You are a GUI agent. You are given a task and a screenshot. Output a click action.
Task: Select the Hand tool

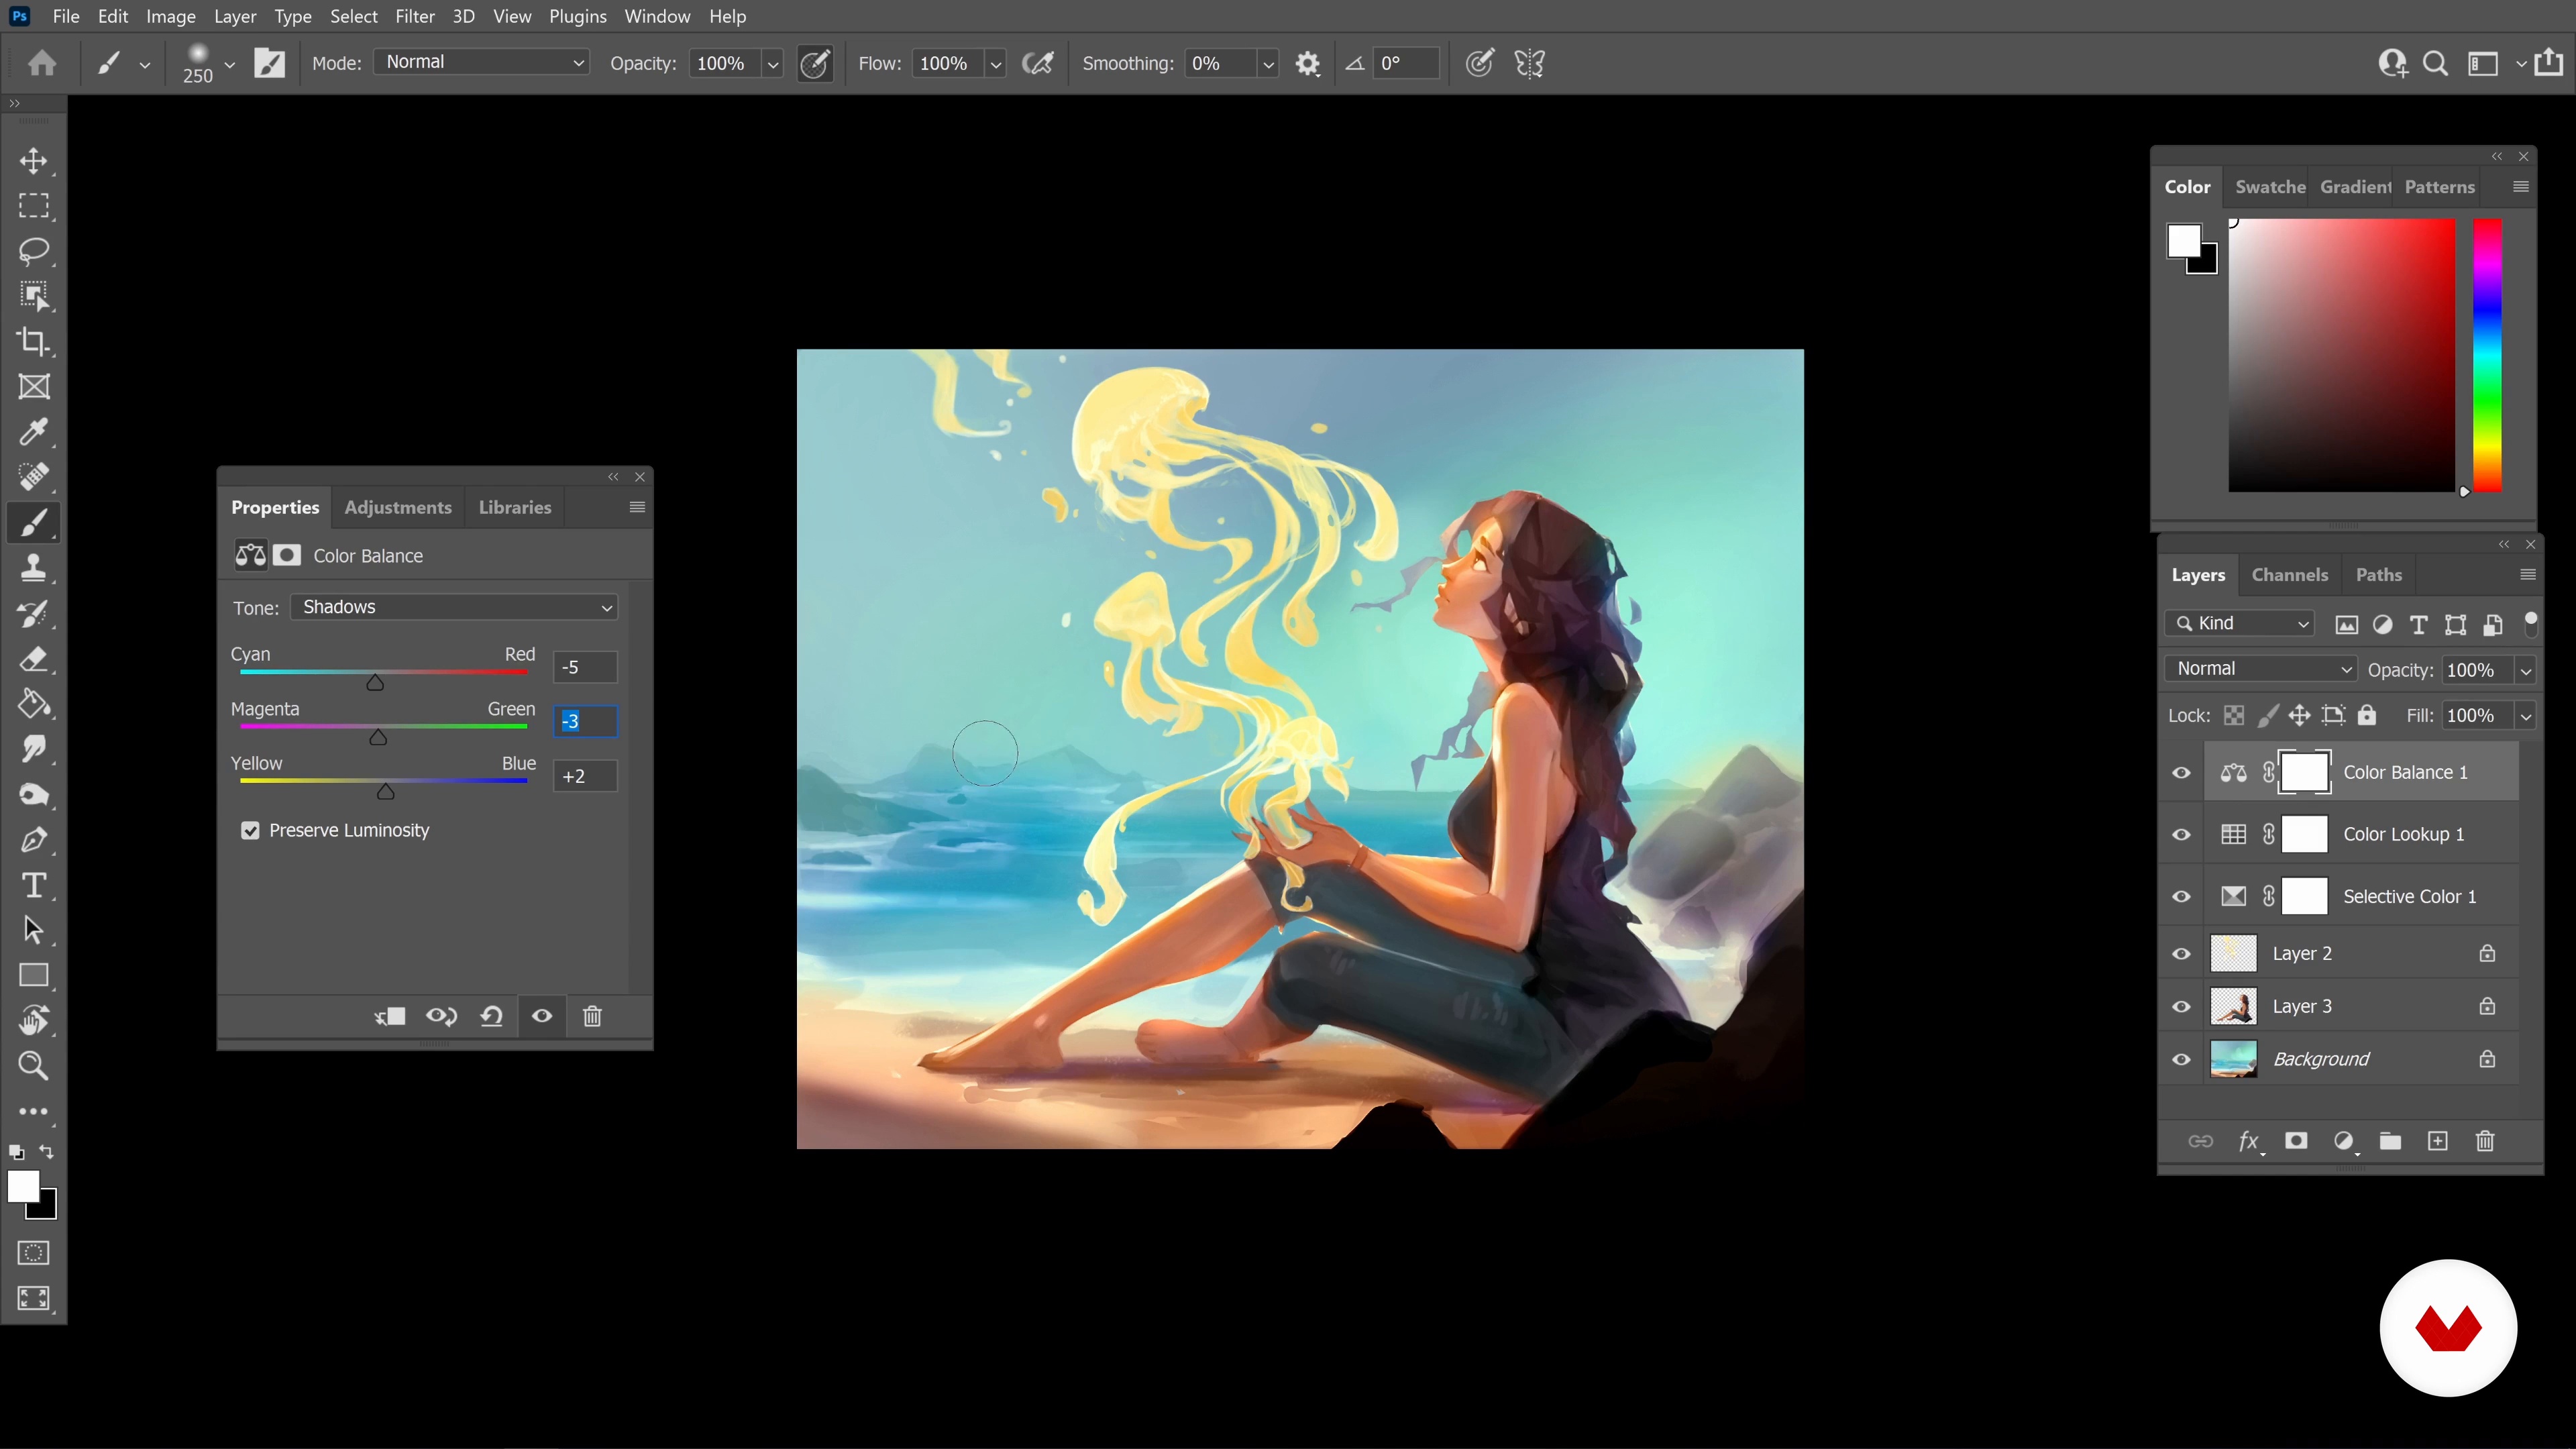[34, 1021]
